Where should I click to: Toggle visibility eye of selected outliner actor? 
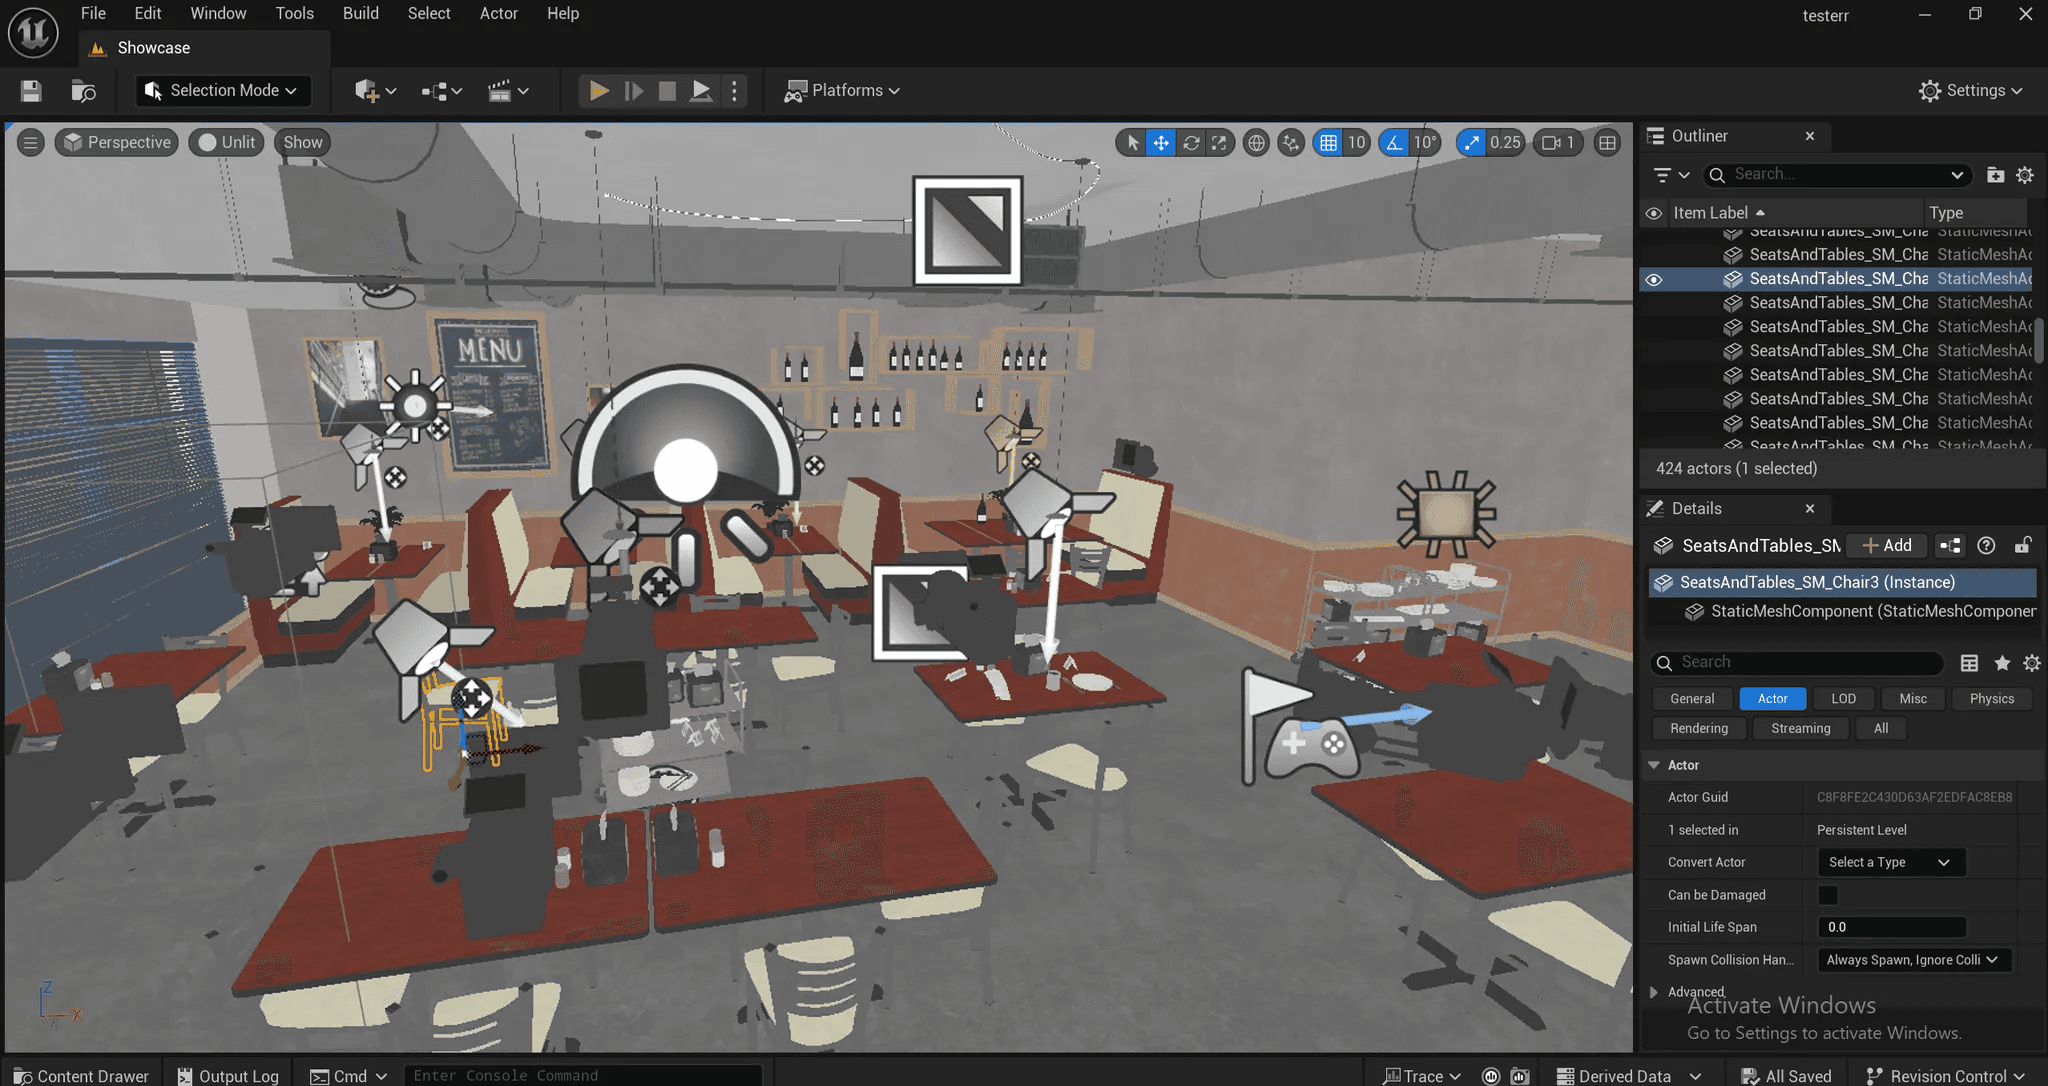point(1654,279)
